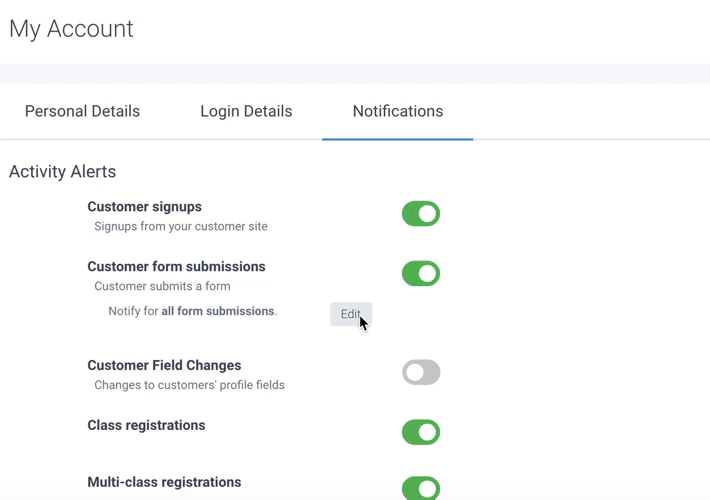
Task: Click the 'Signups from your customer site' description
Action: point(181,227)
